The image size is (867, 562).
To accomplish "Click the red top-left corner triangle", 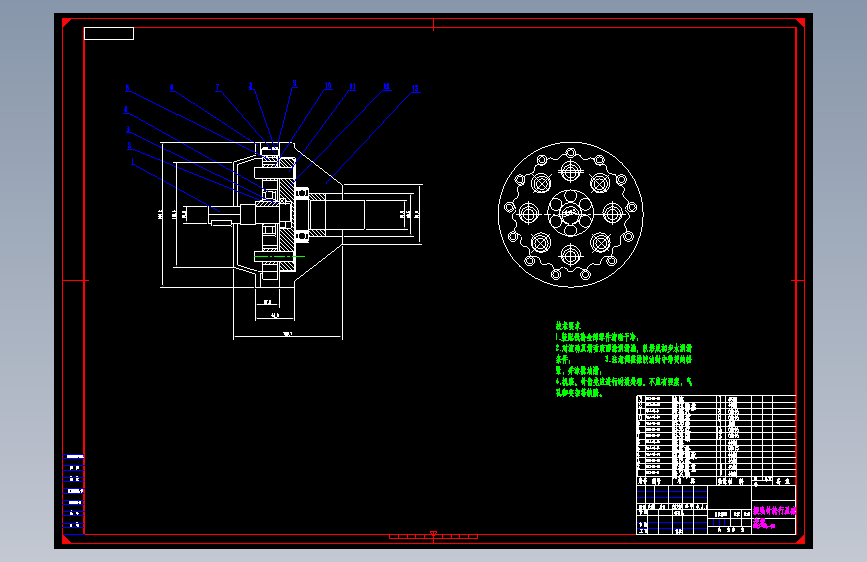I will tap(66, 23).
